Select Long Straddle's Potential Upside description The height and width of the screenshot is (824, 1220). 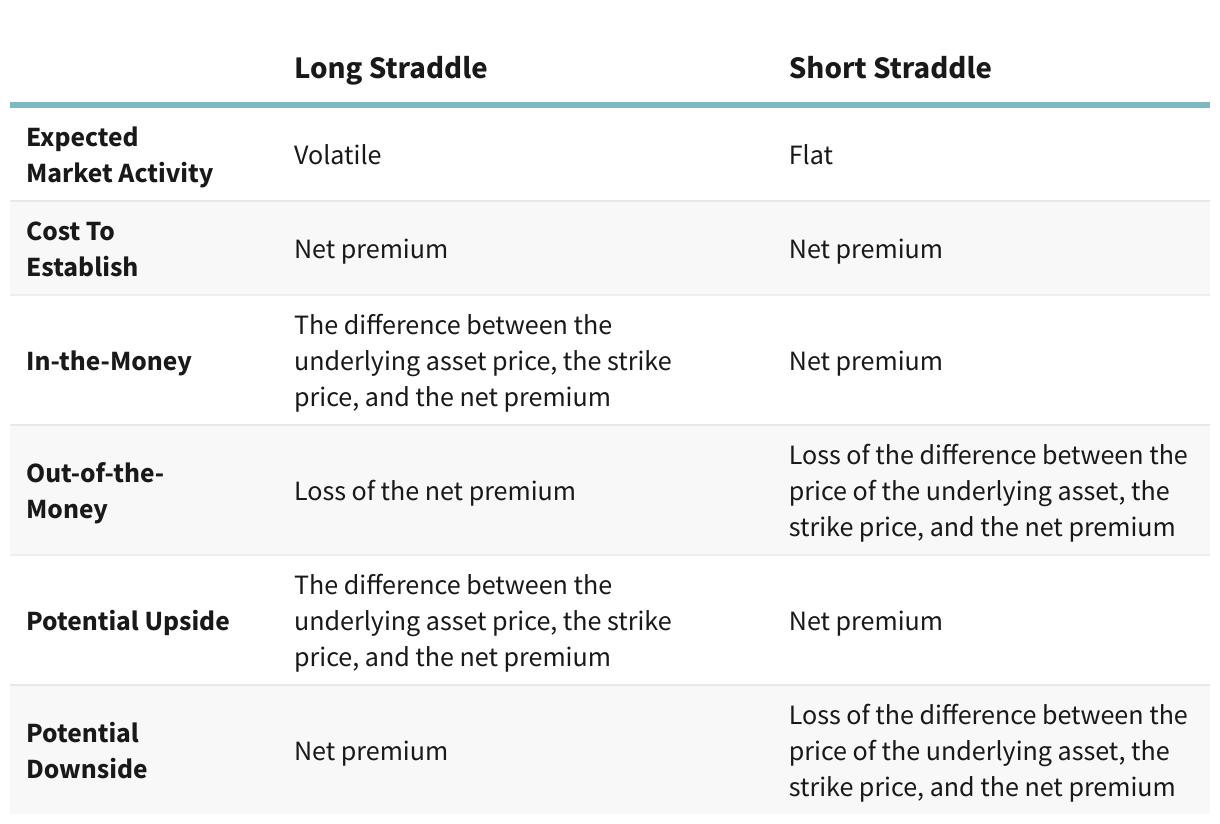(482, 621)
